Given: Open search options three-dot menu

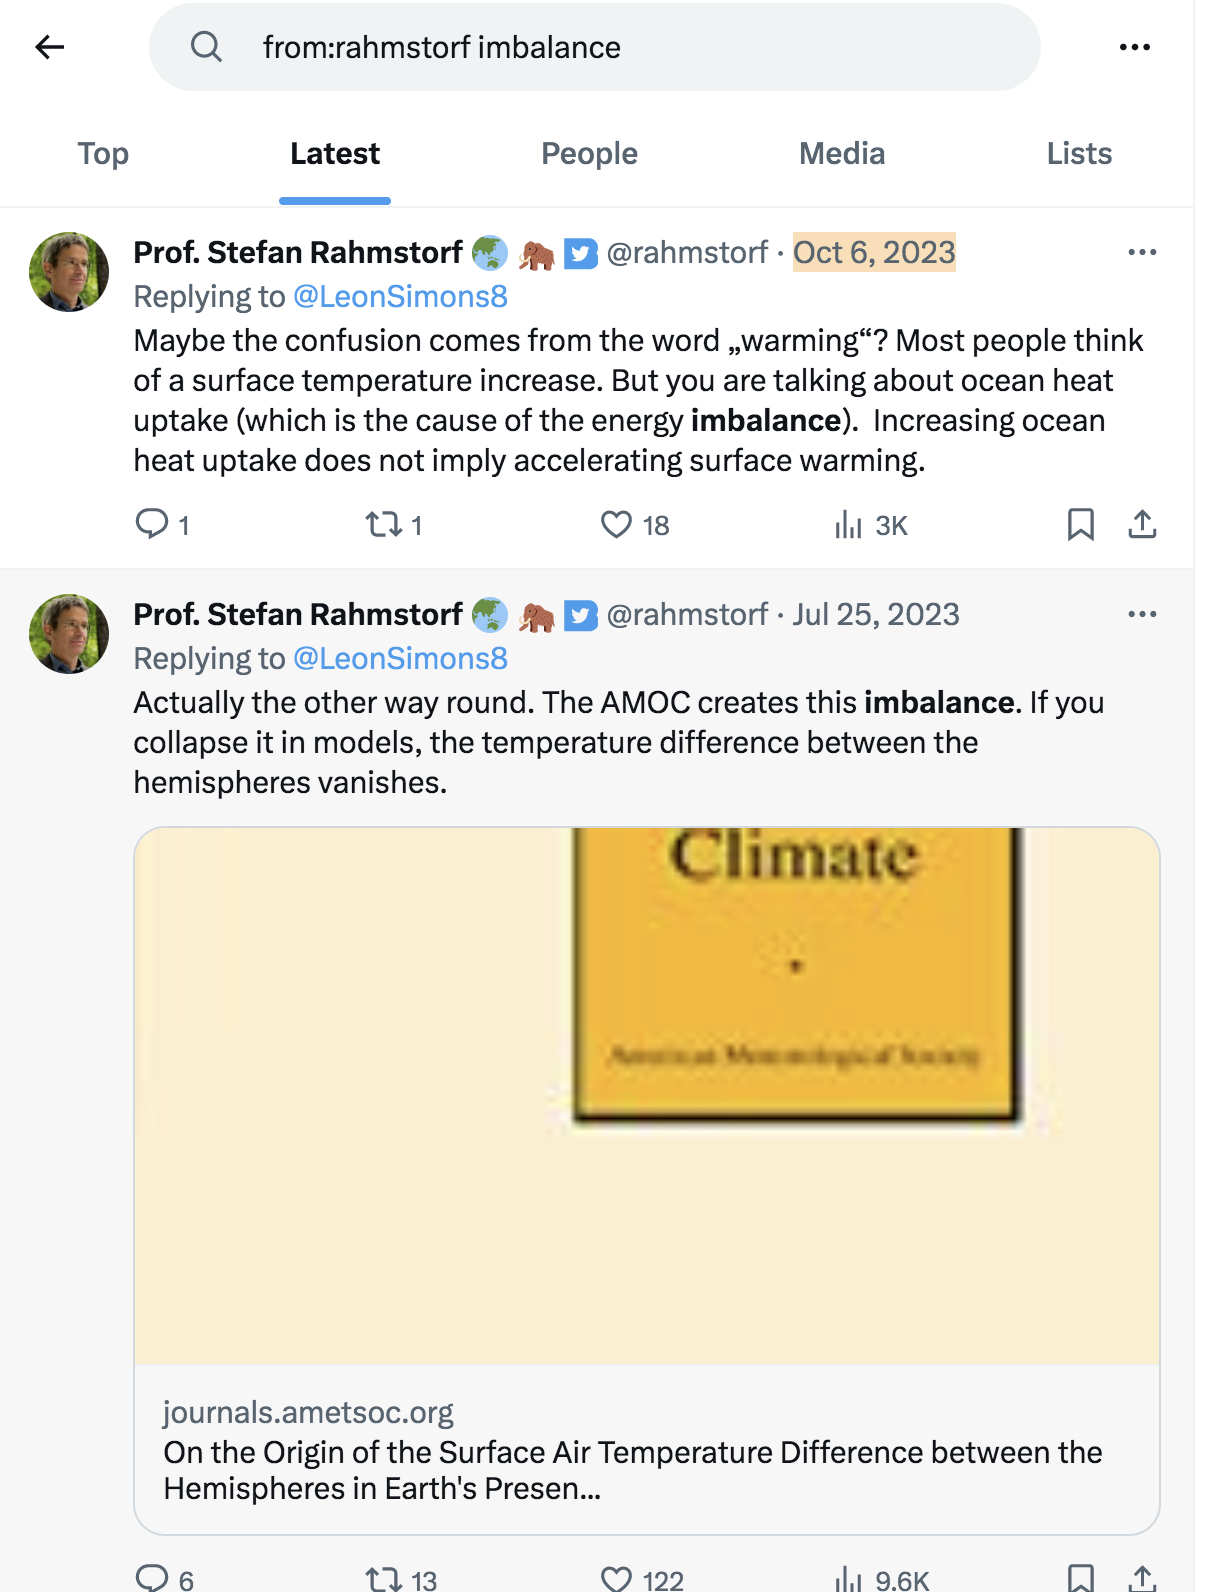Looking at the screenshot, I should pos(1134,47).
